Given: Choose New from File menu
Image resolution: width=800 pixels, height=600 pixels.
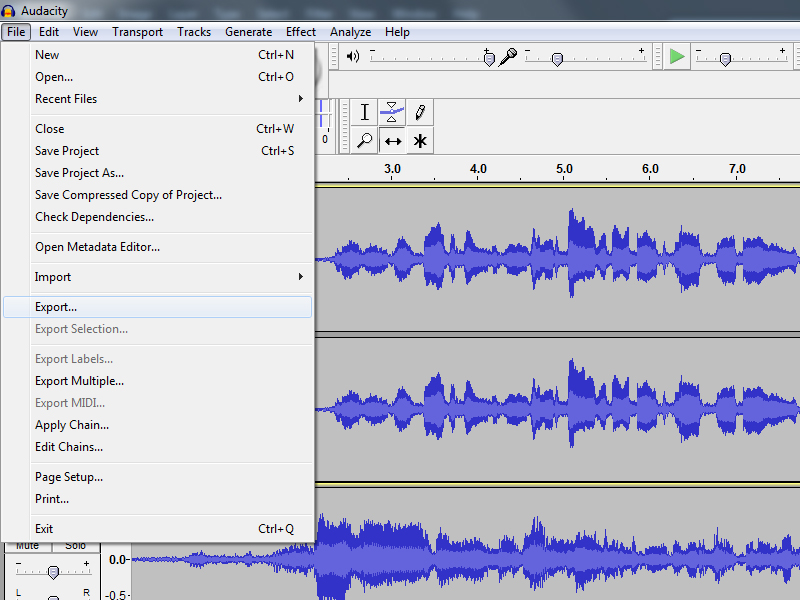Looking at the screenshot, I should click(x=158, y=55).
